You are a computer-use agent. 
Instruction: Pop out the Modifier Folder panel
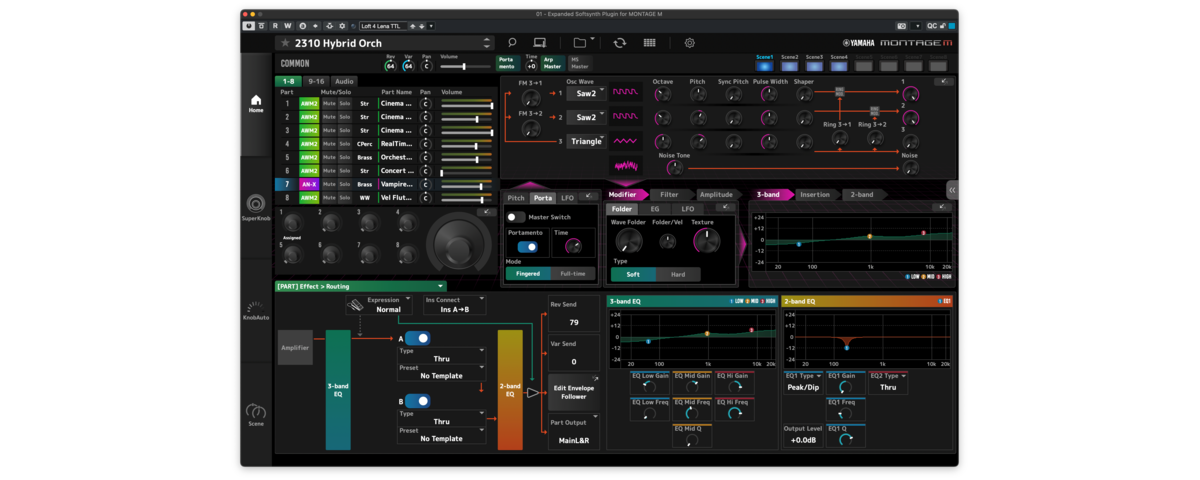click(x=725, y=208)
